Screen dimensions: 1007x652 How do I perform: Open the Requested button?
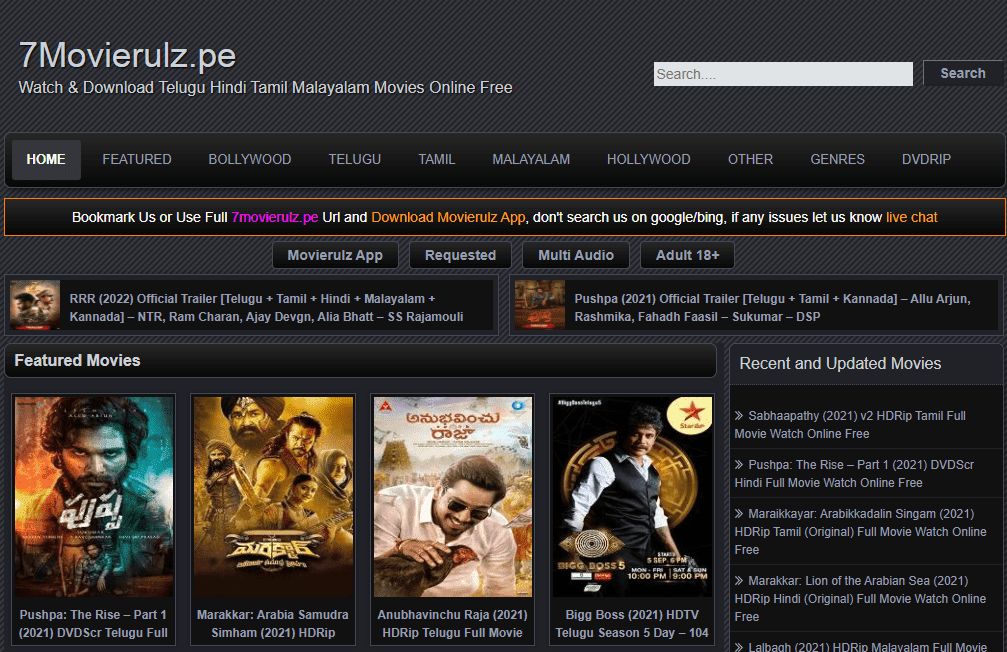[460, 255]
